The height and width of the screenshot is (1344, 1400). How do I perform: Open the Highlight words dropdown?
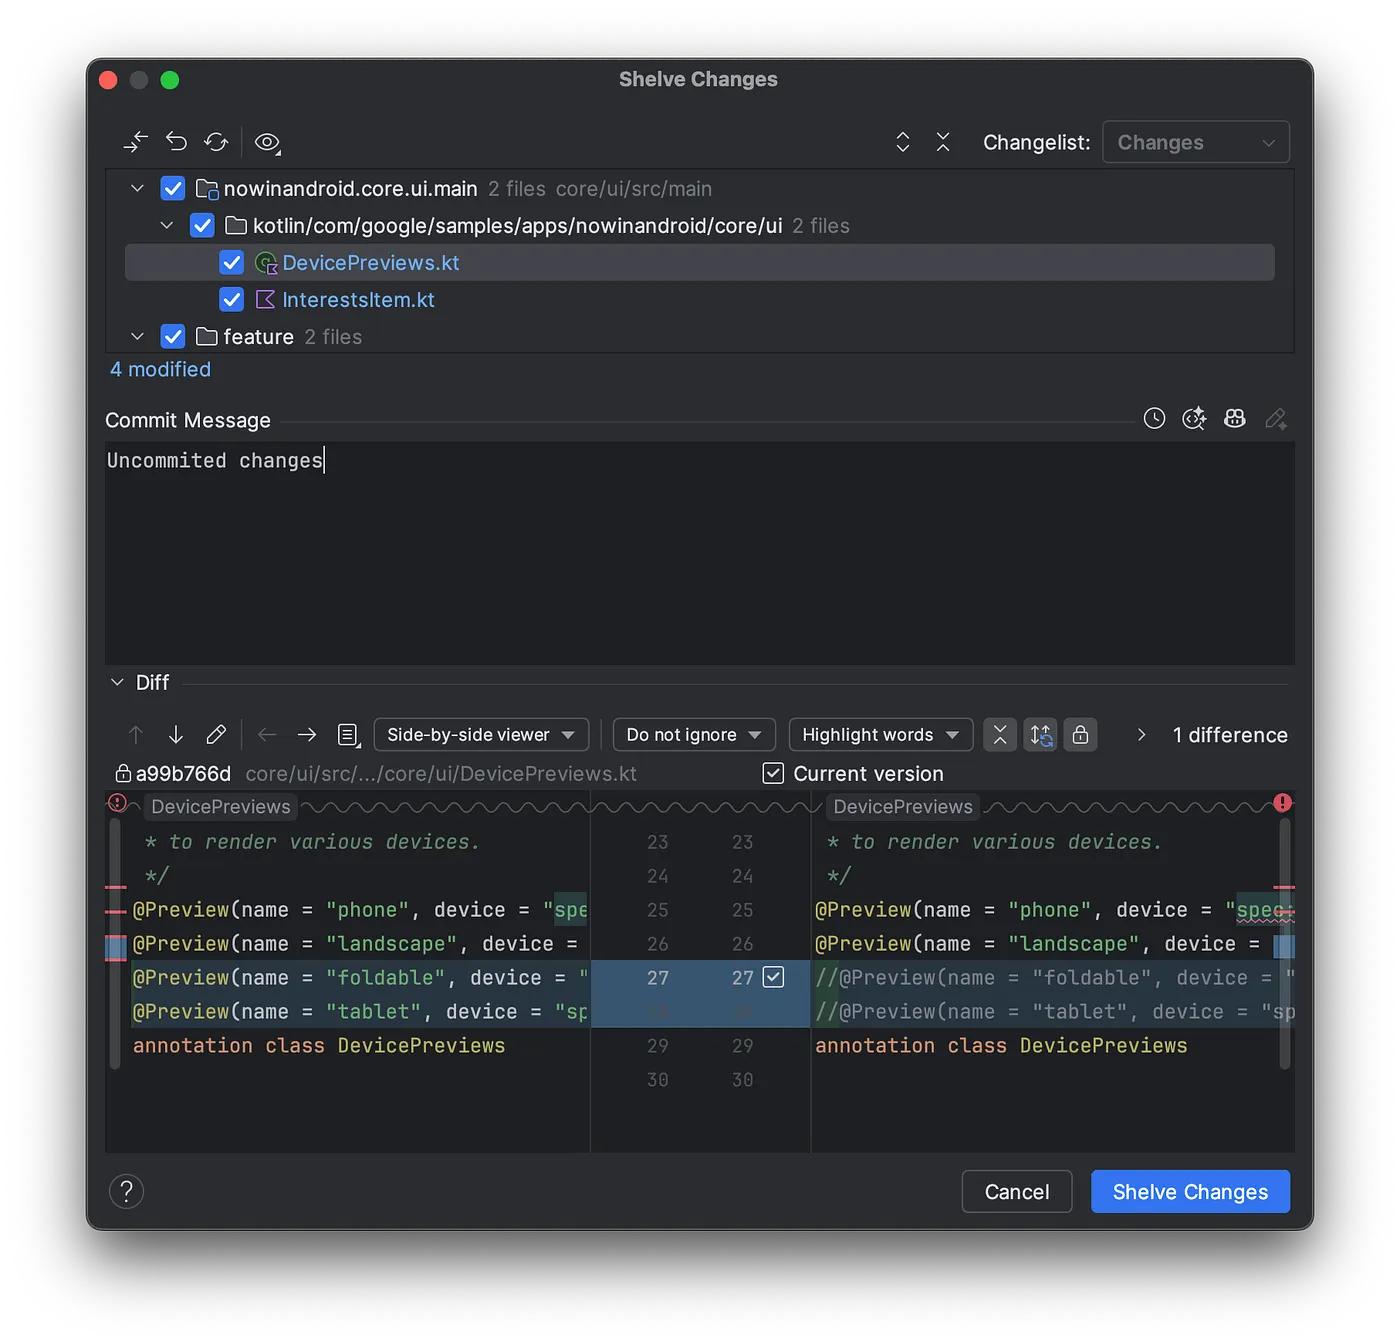(880, 735)
